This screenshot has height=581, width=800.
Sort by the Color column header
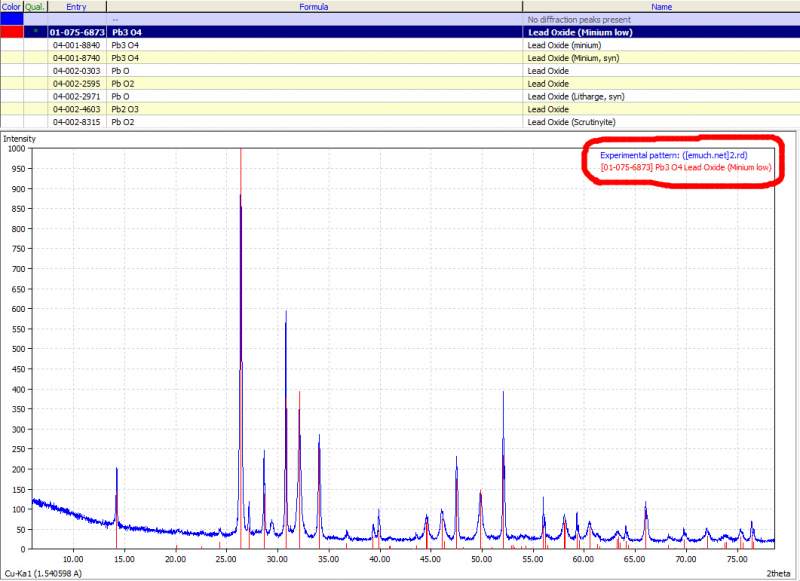(12, 6)
